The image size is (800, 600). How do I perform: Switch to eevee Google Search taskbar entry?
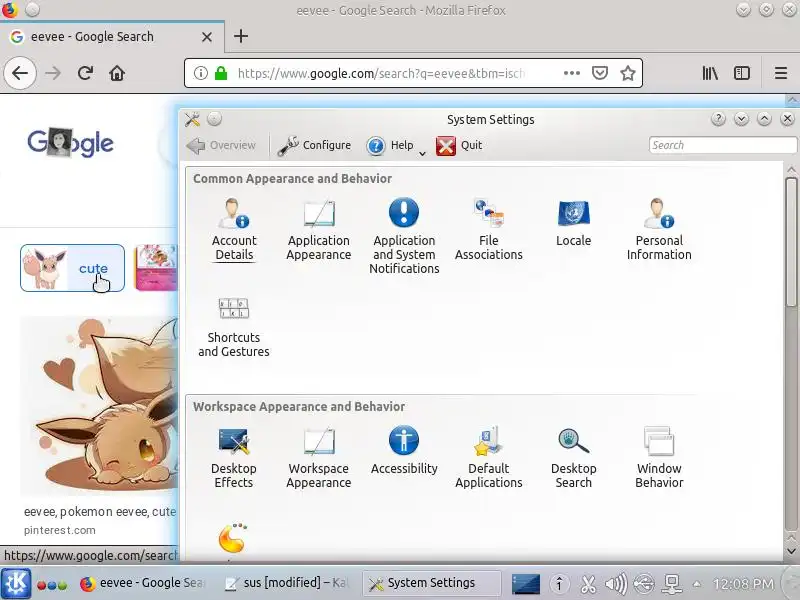144,583
